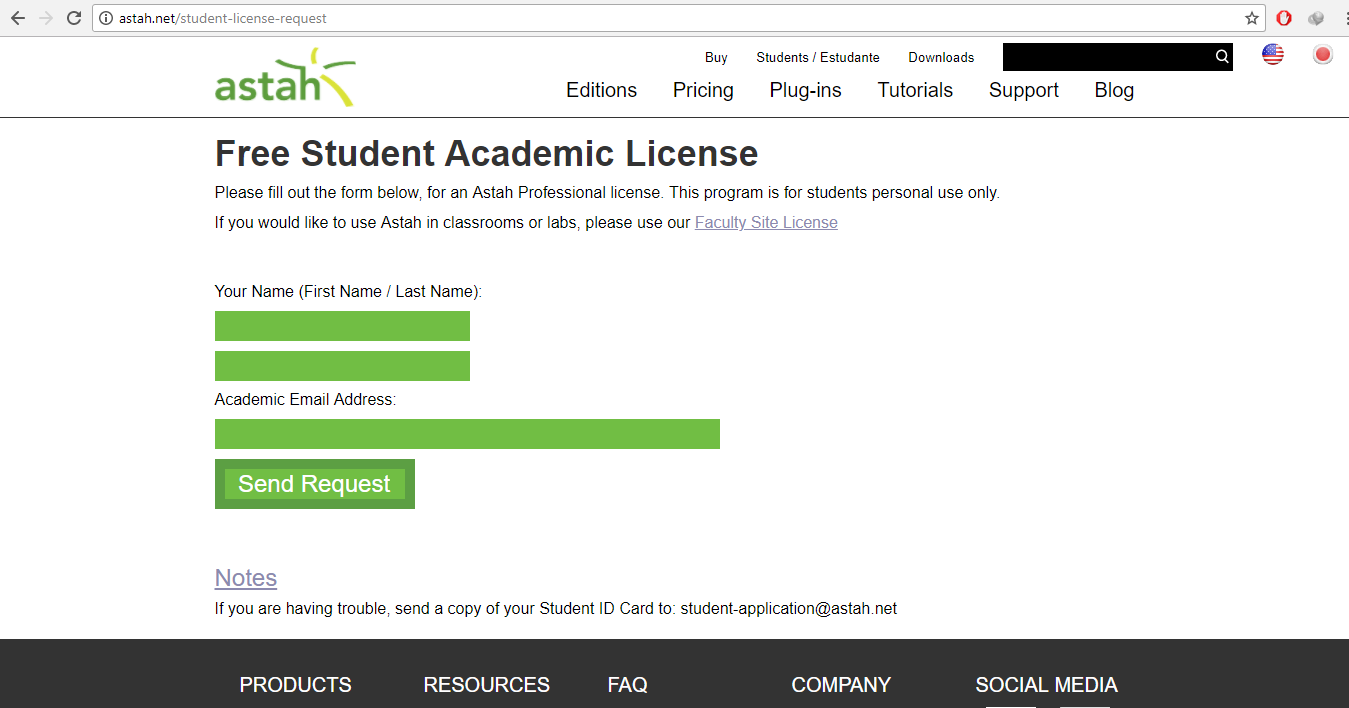Click the browser address bar URL
Screen dimensions: 1349x708
[222, 18]
